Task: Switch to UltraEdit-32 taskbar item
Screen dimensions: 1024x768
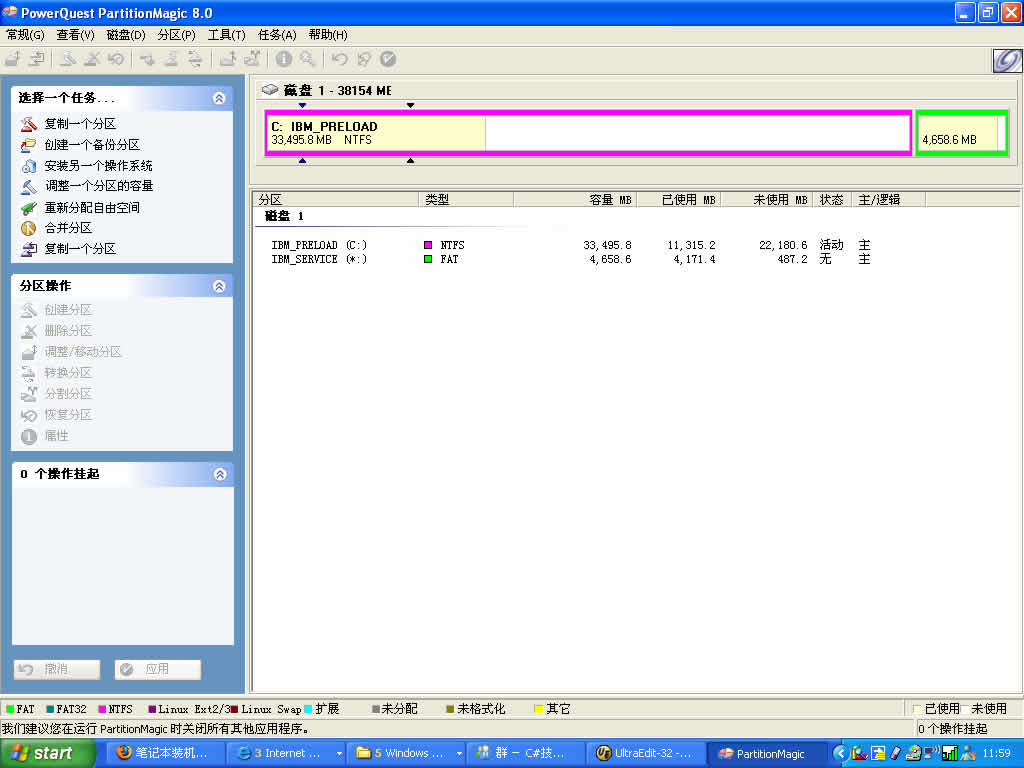Action: pyautogui.click(x=645, y=754)
